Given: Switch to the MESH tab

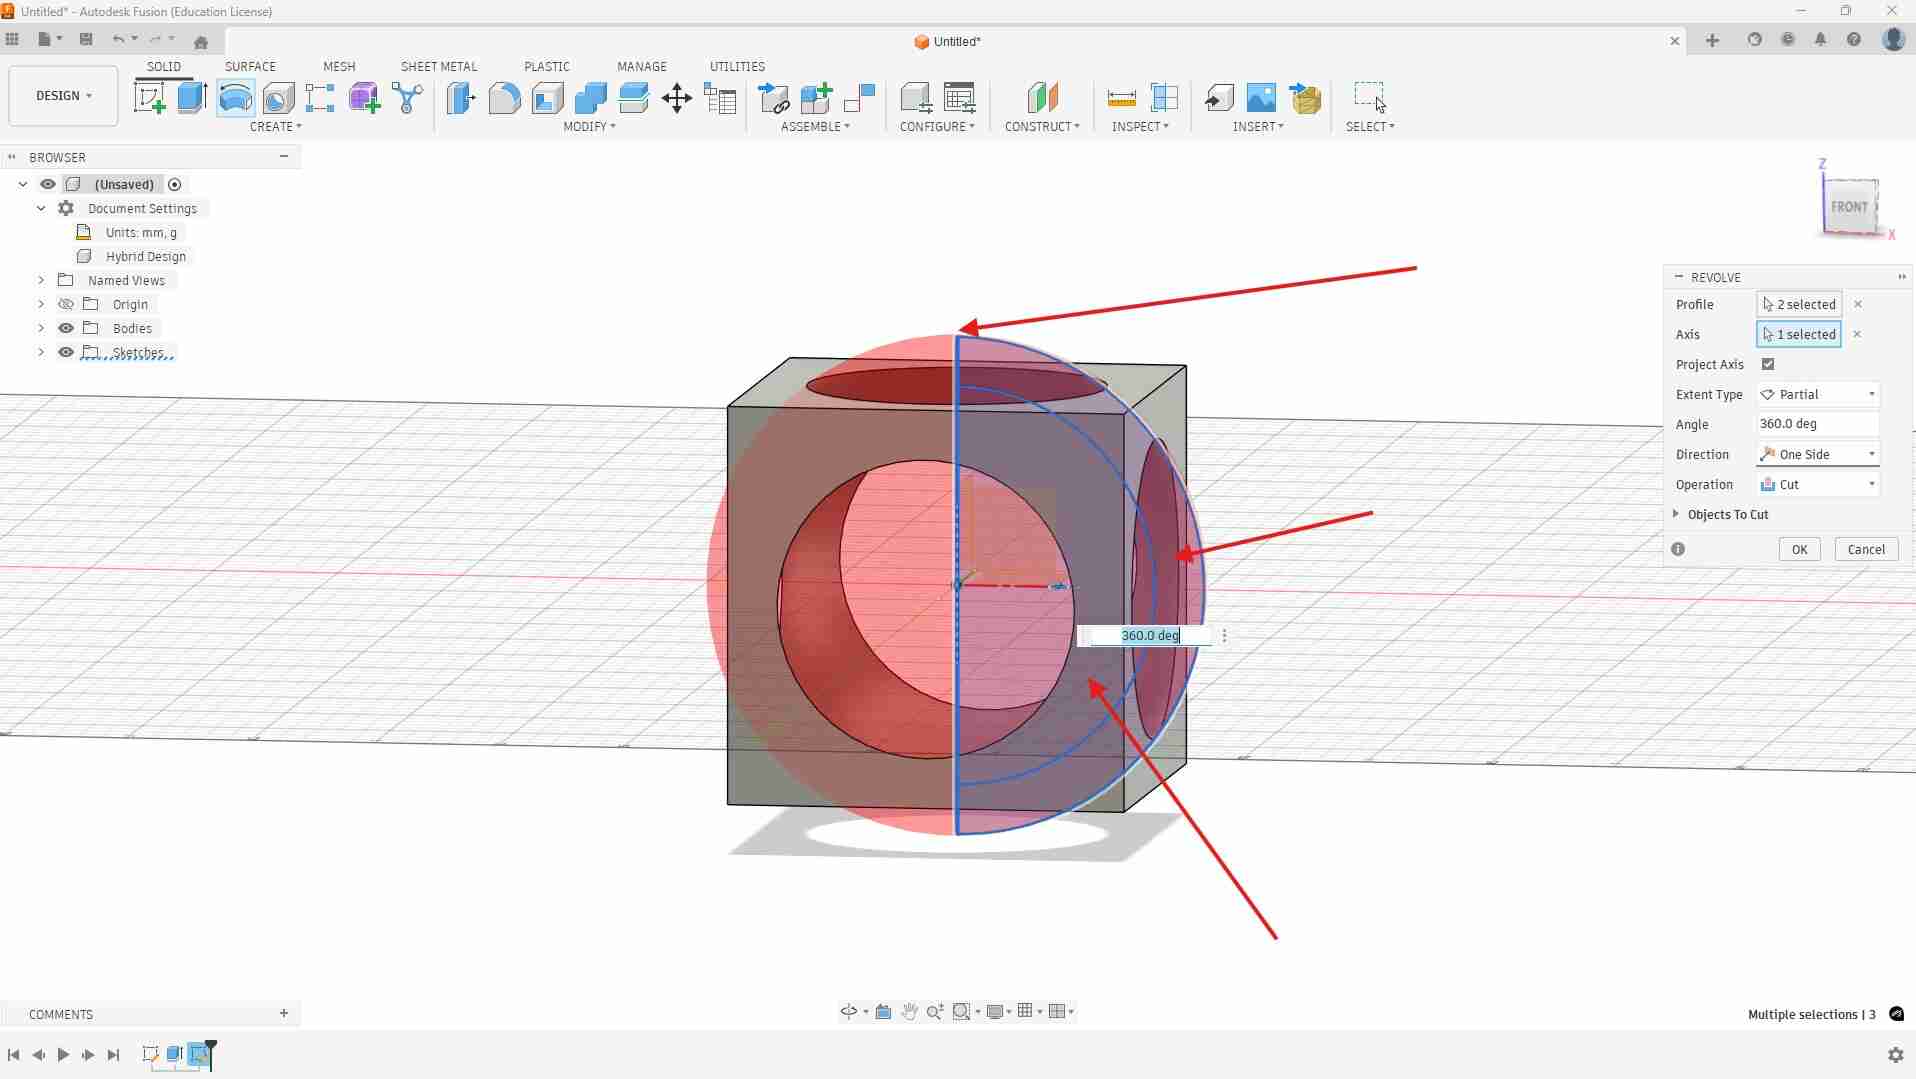Looking at the screenshot, I should coord(339,66).
